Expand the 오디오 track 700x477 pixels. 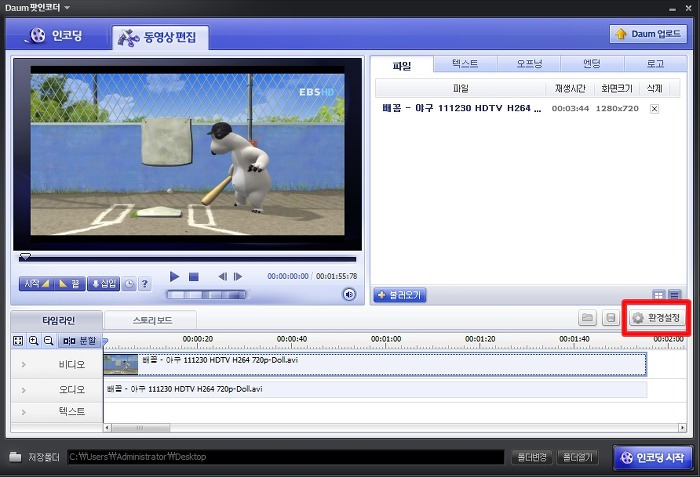pyautogui.click(x=24, y=390)
